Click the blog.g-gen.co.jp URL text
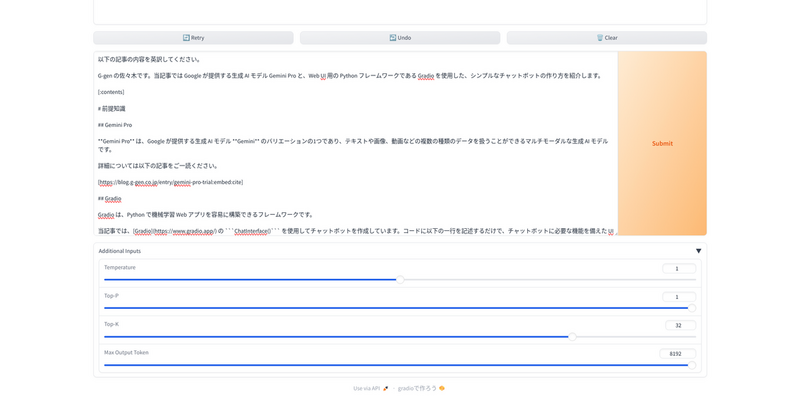800x399 pixels. click(x=170, y=182)
